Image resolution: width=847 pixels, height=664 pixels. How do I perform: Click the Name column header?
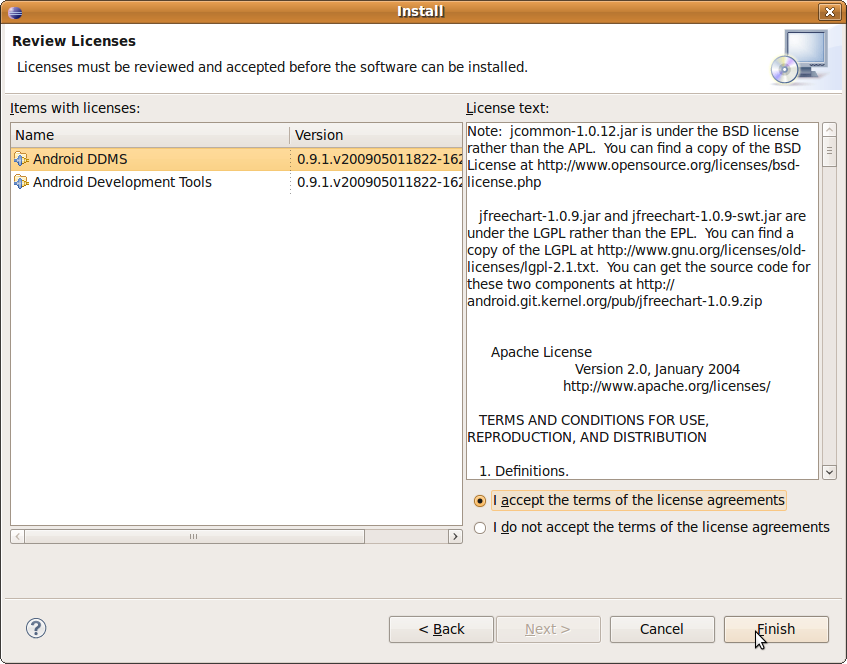(150, 135)
